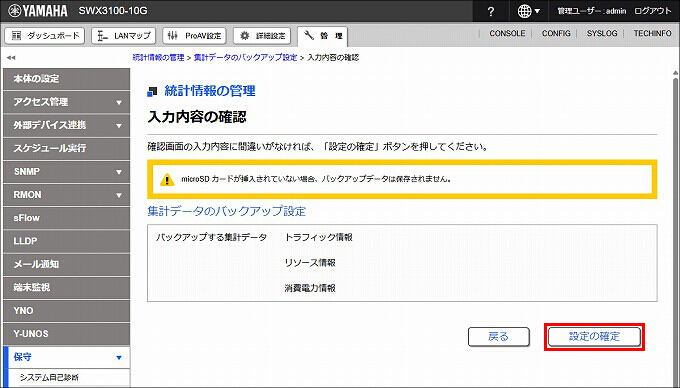Open the ProAV設定 tab
Image resolution: width=680 pixels, height=388 pixels.
[x=195, y=36]
